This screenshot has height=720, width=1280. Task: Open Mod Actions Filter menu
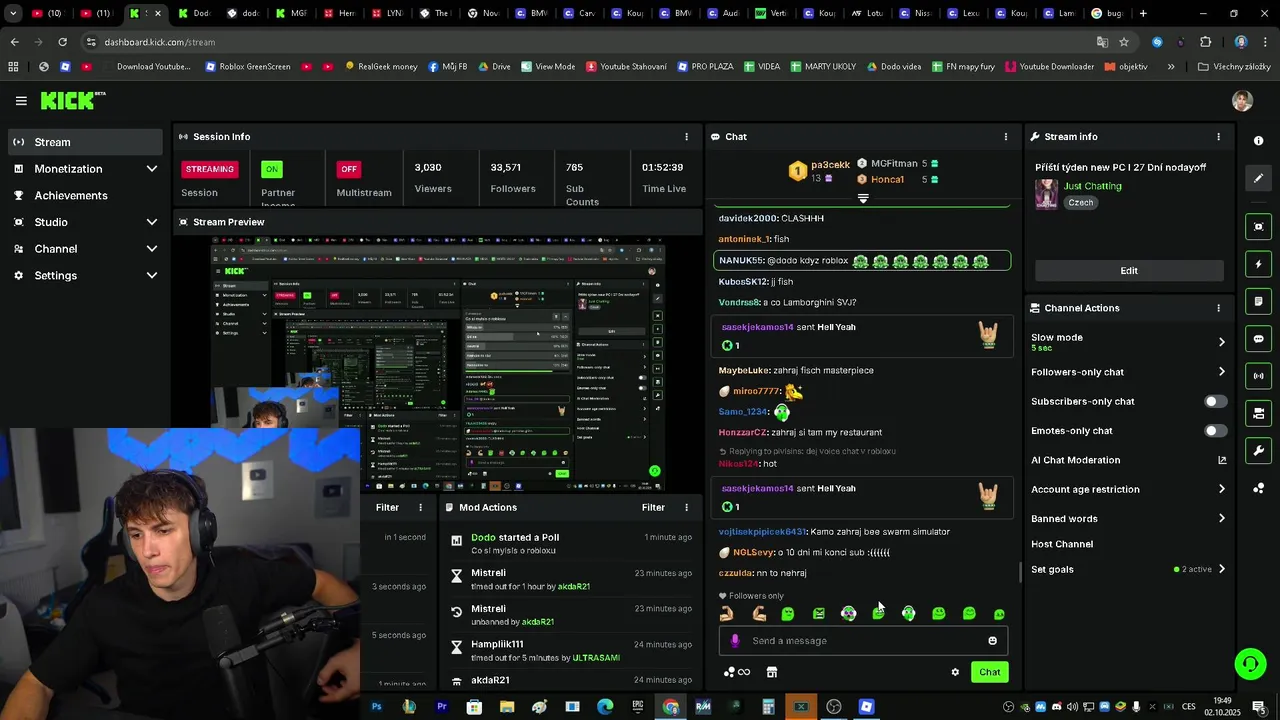653,508
